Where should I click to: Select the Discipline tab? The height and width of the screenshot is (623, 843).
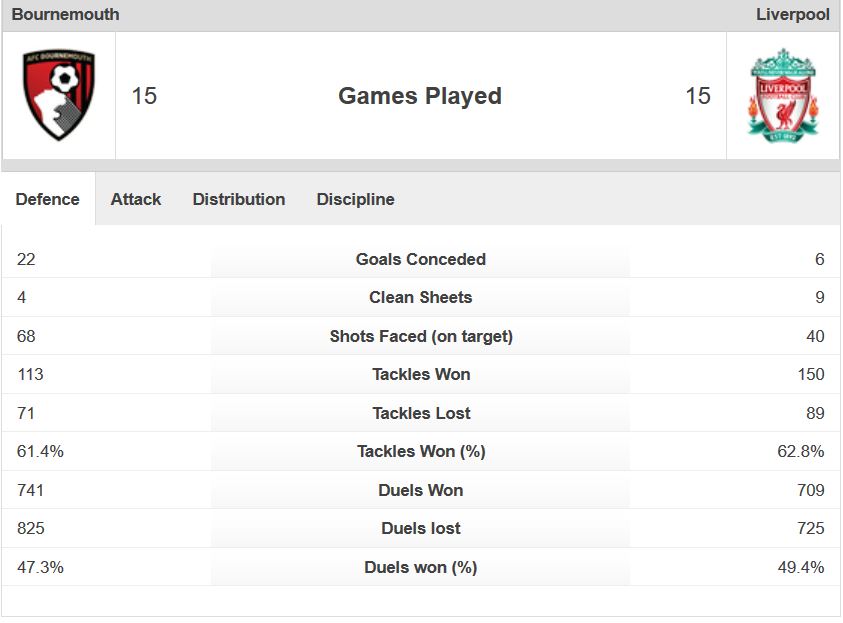point(355,199)
